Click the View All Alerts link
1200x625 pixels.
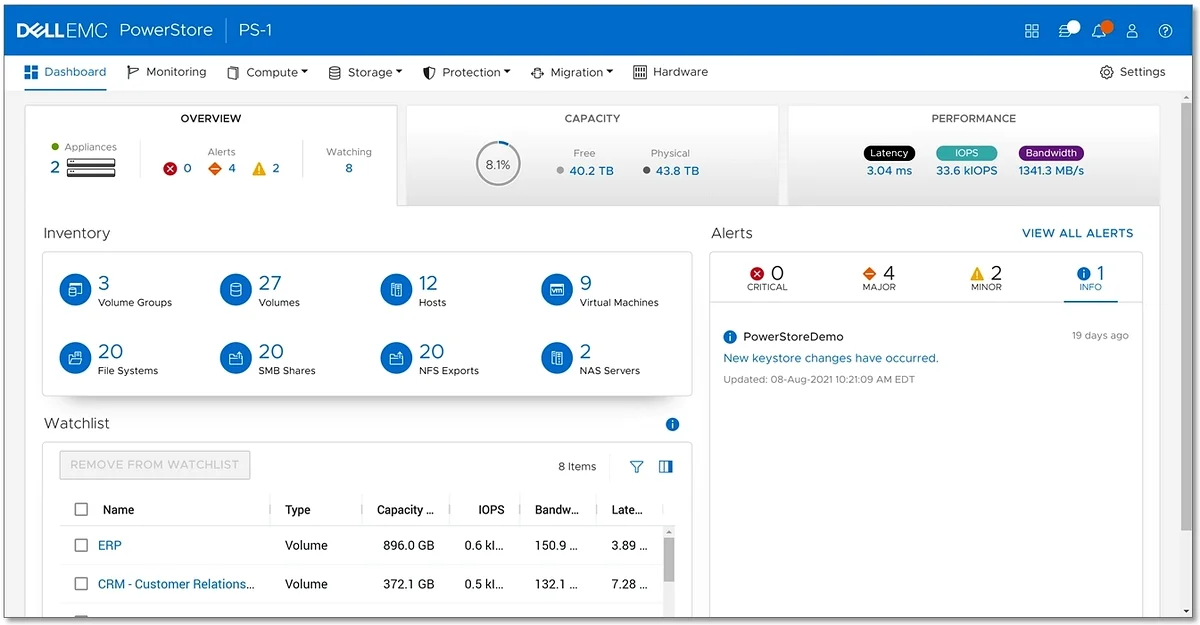tap(1078, 233)
